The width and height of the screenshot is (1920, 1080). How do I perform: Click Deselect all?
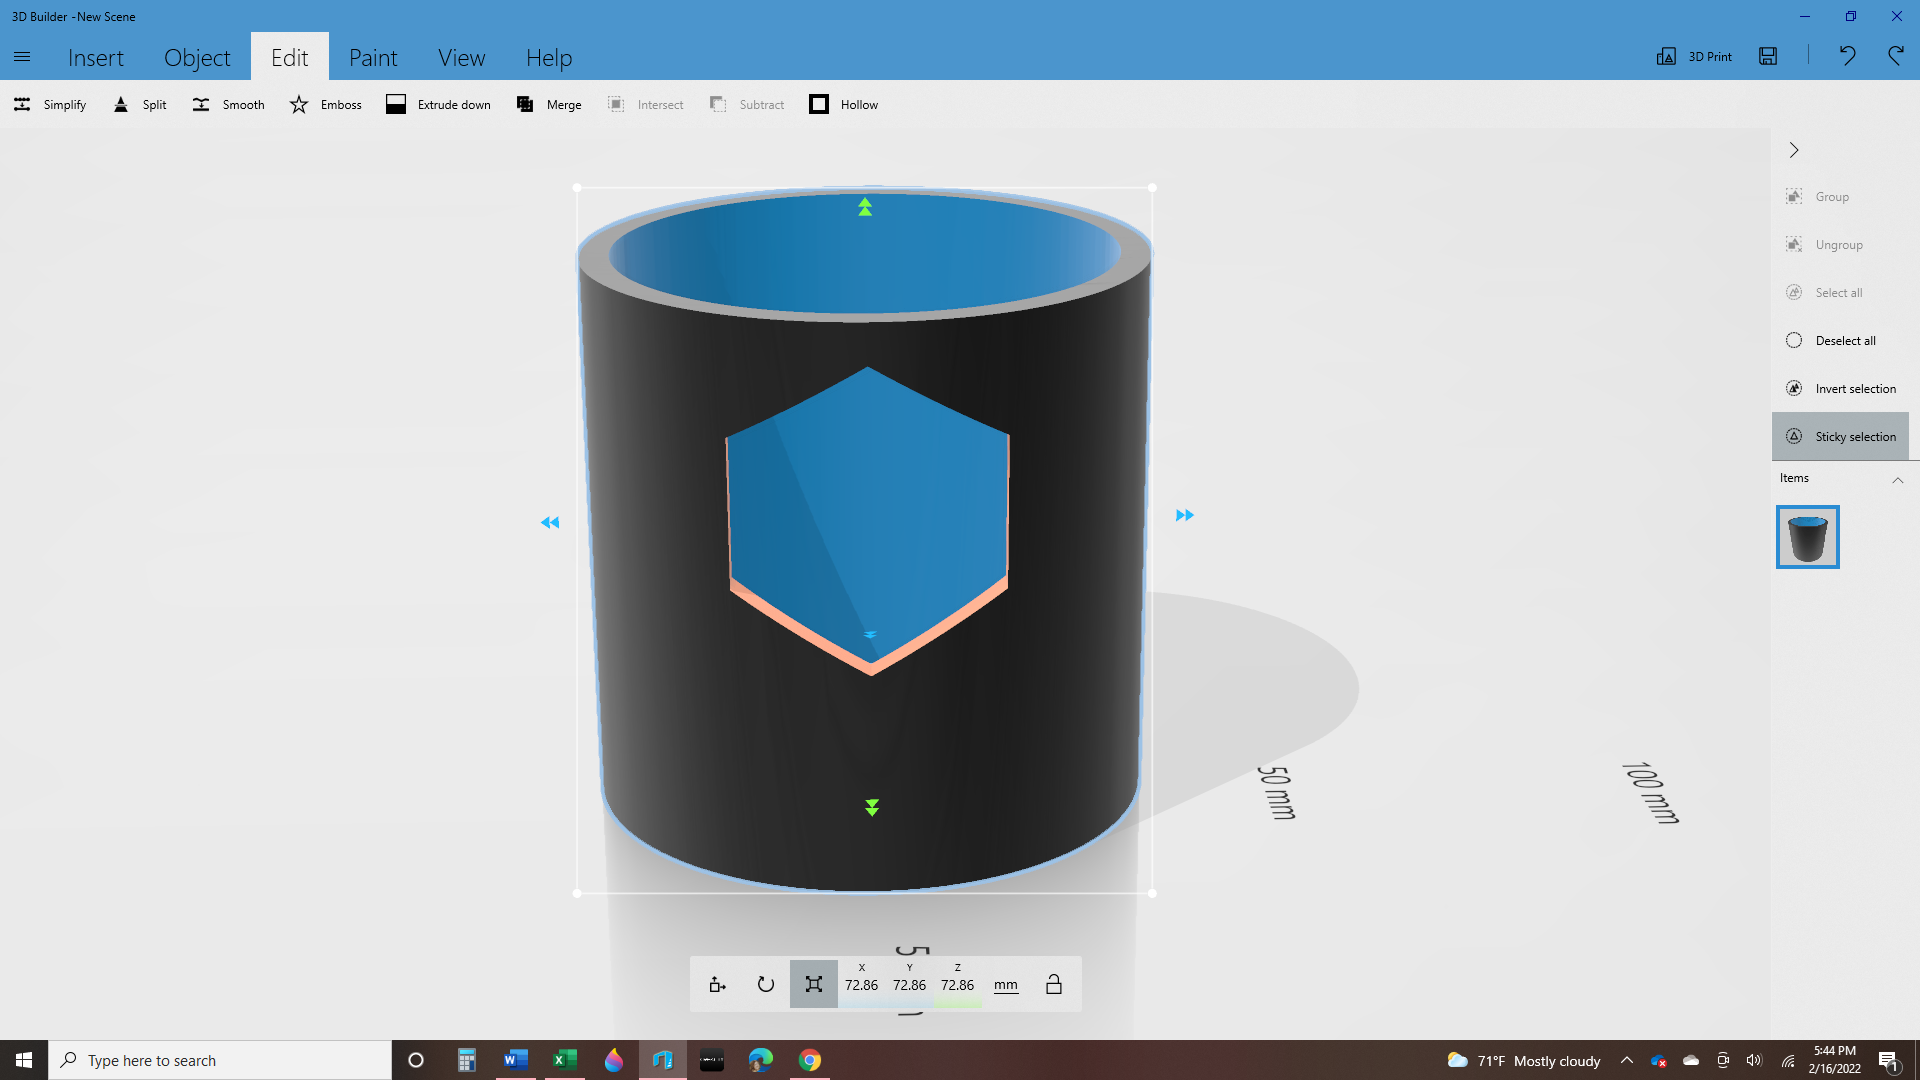click(x=1844, y=341)
